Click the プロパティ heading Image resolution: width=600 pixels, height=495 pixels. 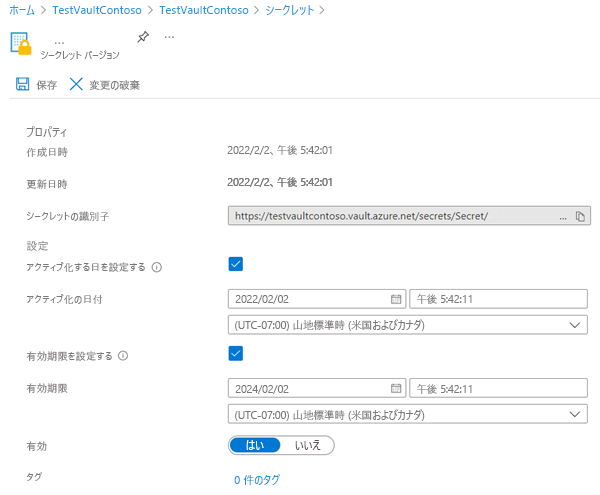[47, 132]
